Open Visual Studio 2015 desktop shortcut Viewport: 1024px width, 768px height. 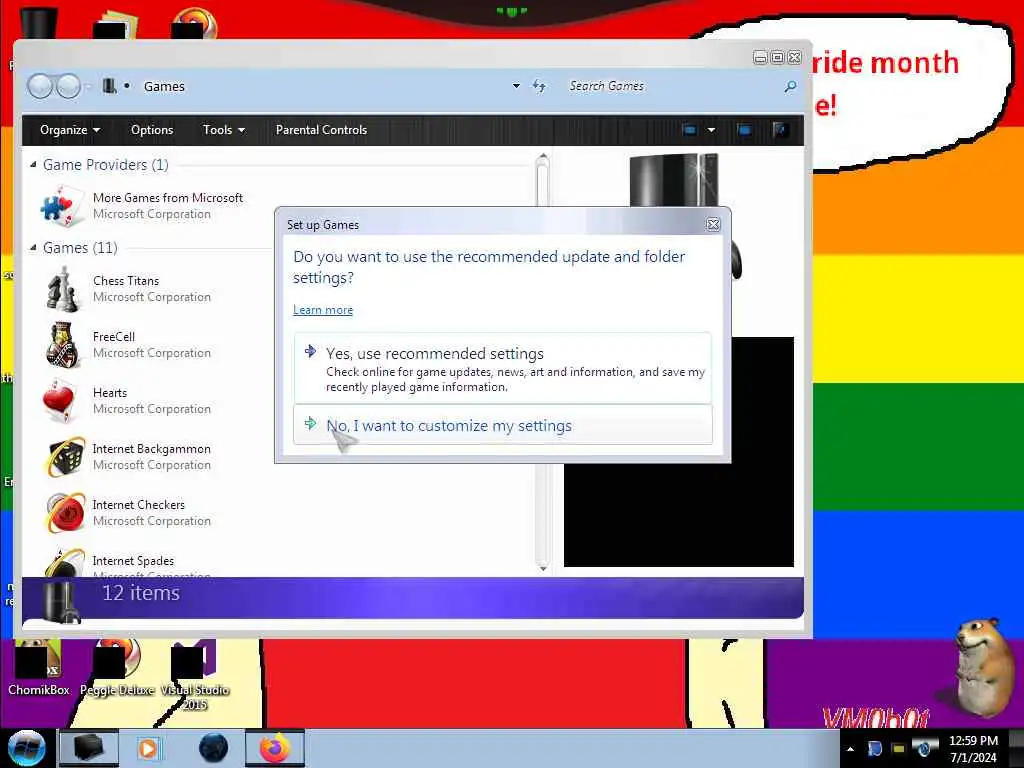(195, 676)
